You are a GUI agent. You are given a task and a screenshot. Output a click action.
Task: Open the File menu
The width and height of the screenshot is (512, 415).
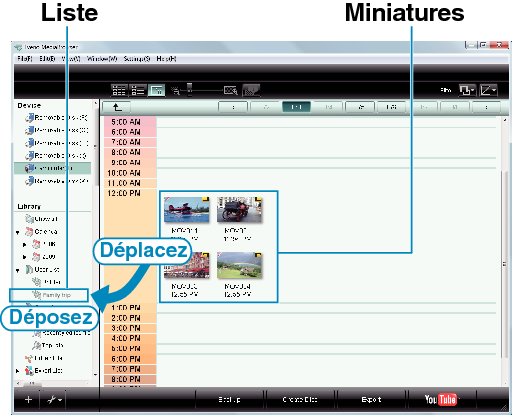point(24,59)
